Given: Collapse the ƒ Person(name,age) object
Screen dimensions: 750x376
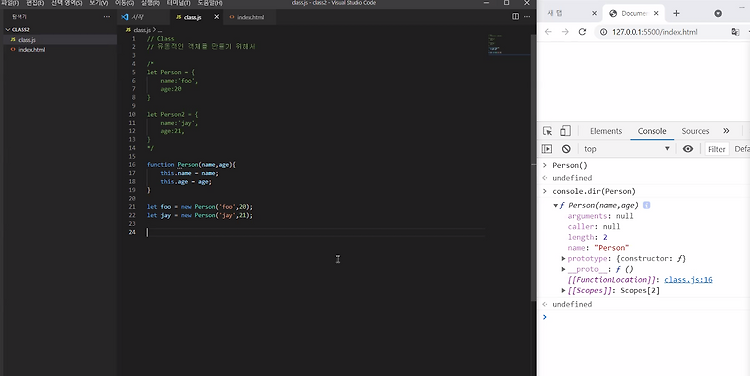Looking at the screenshot, I should point(555,206).
